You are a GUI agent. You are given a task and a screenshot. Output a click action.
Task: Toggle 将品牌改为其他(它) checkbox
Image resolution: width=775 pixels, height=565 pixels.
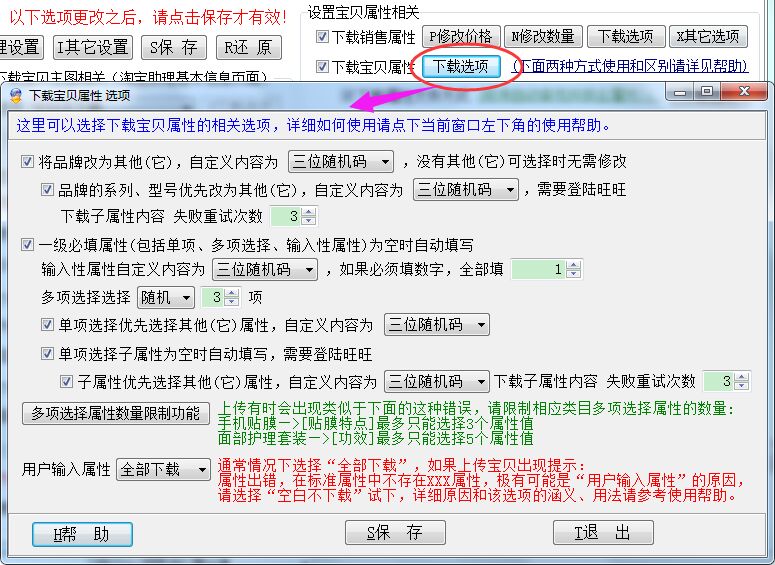[27, 161]
